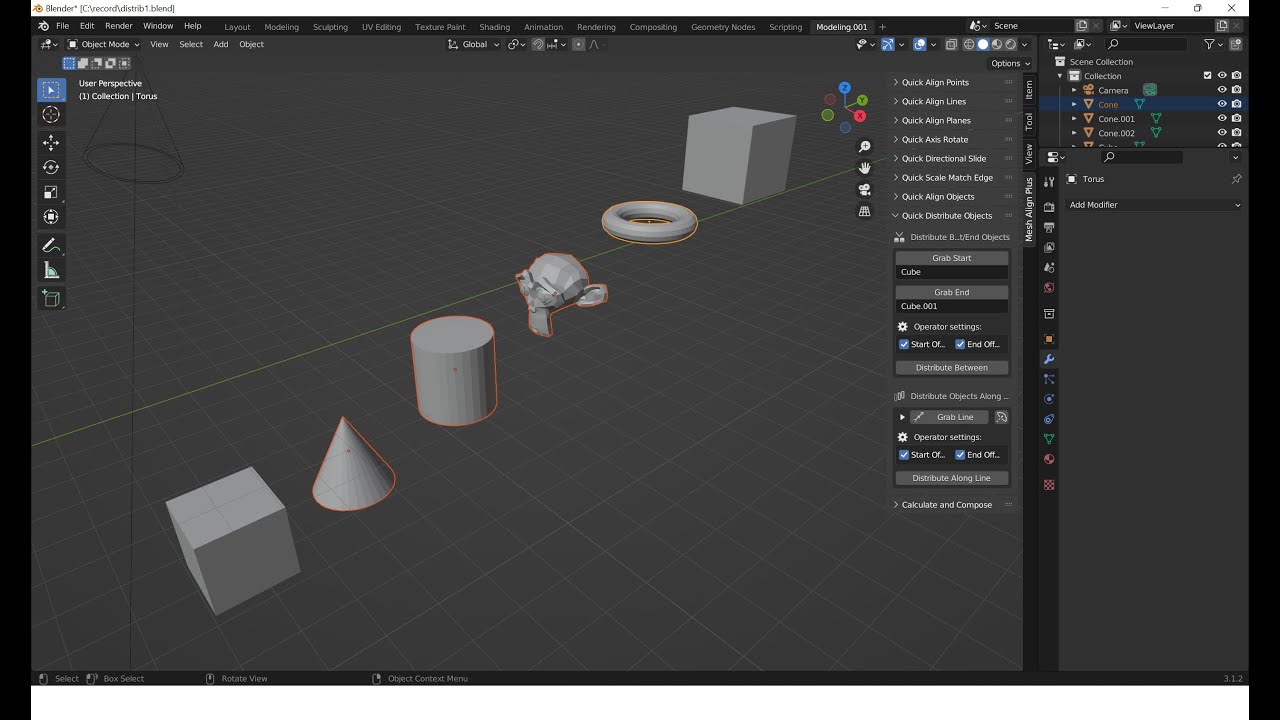1280x720 pixels.
Task: Toggle Cone.002 viewport visibility
Action: (x=1222, y=133)
